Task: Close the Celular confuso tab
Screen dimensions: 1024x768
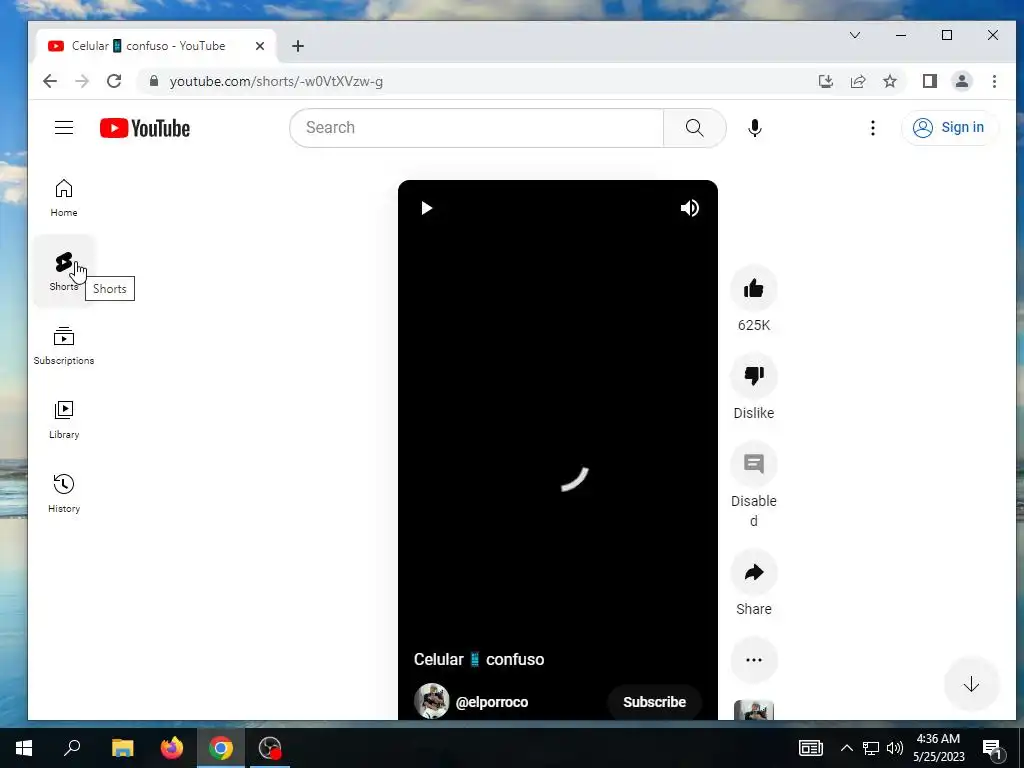Action: pos(260,46)
